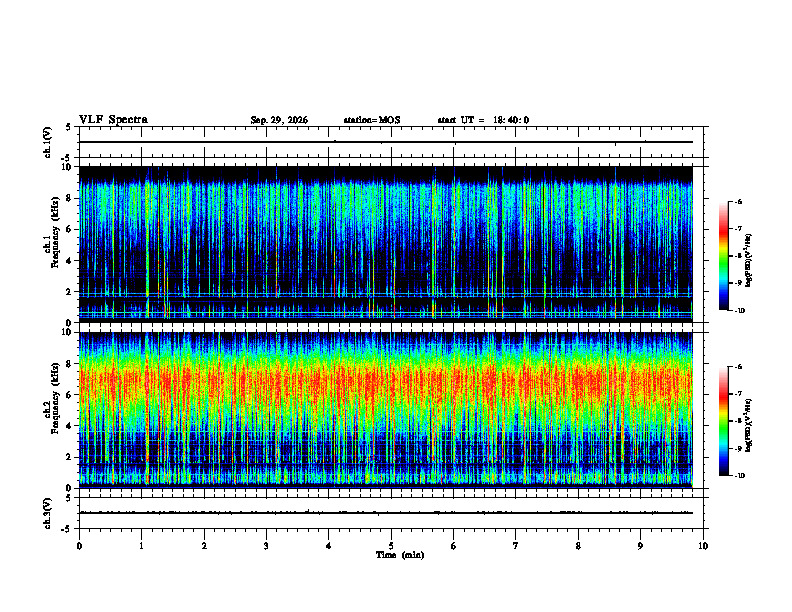Click the 5 minute tick on time axis

391,546
